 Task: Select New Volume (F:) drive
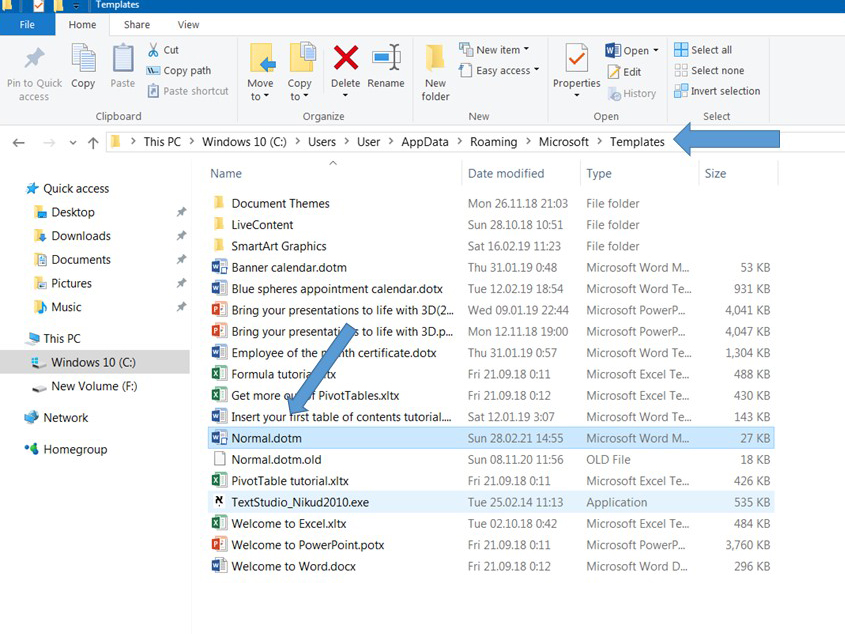pyautogui.click(x=94, y=386)
